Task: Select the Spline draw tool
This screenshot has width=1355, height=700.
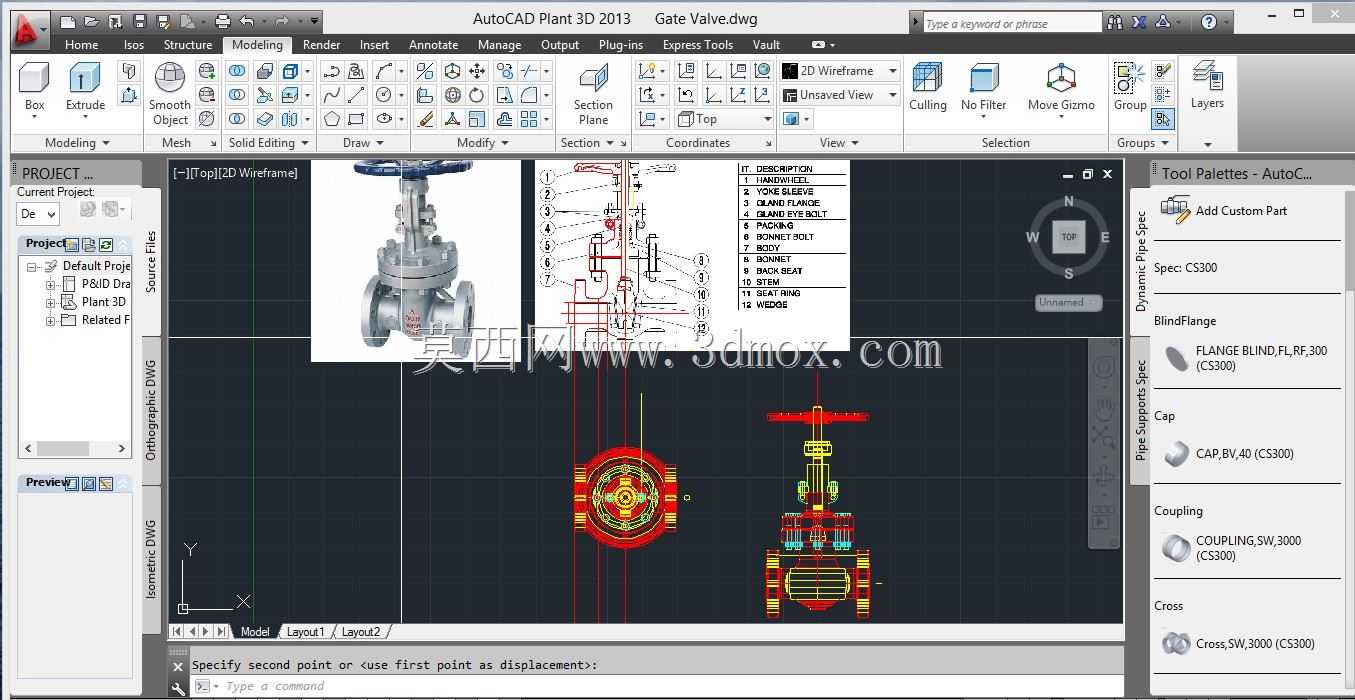Action: [332, 95]
